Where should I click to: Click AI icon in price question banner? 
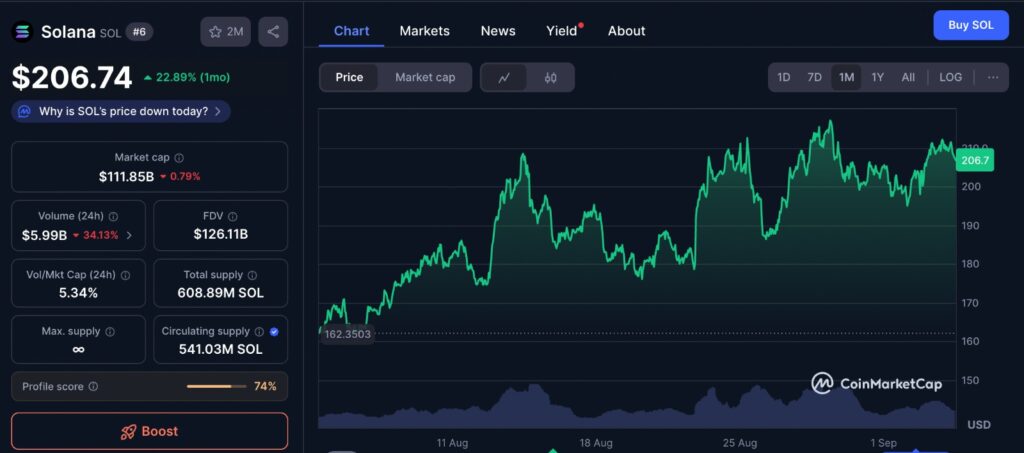(x=24, y=112)
